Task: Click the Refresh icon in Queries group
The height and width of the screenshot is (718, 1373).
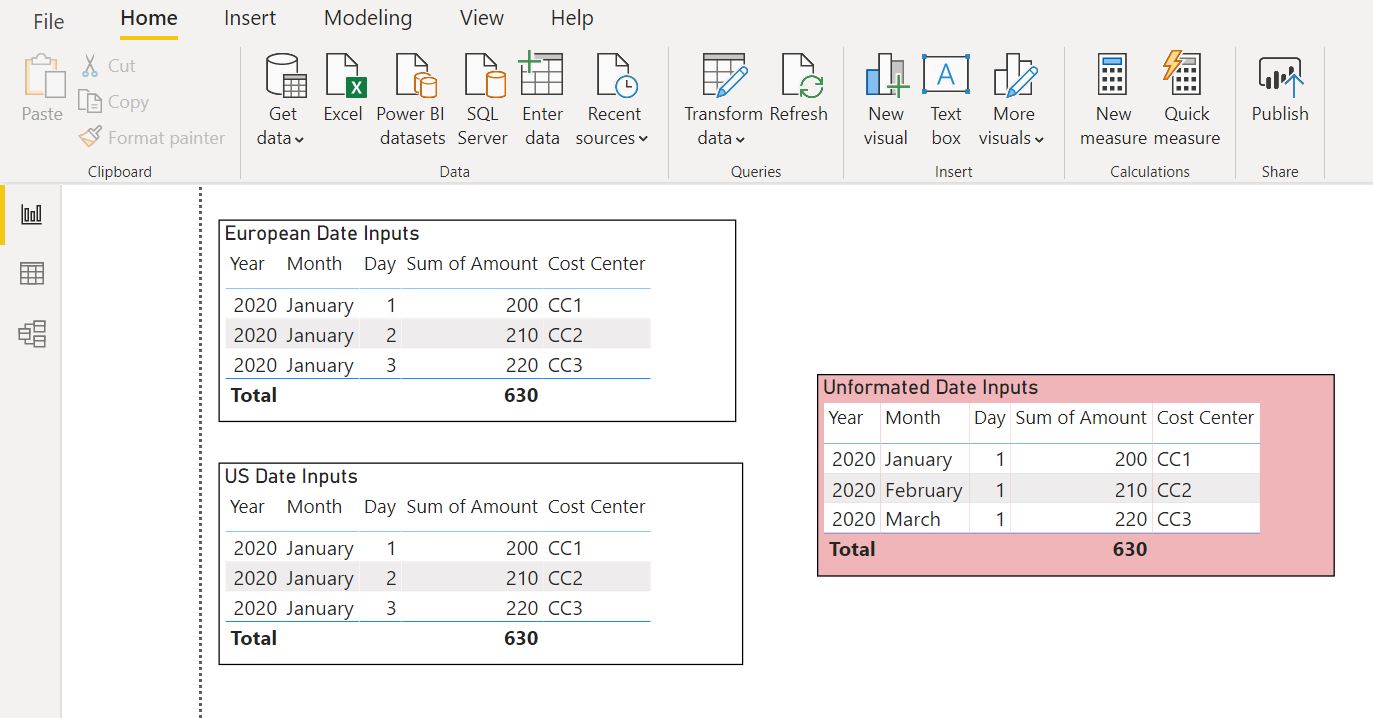Action: (799, 80)
